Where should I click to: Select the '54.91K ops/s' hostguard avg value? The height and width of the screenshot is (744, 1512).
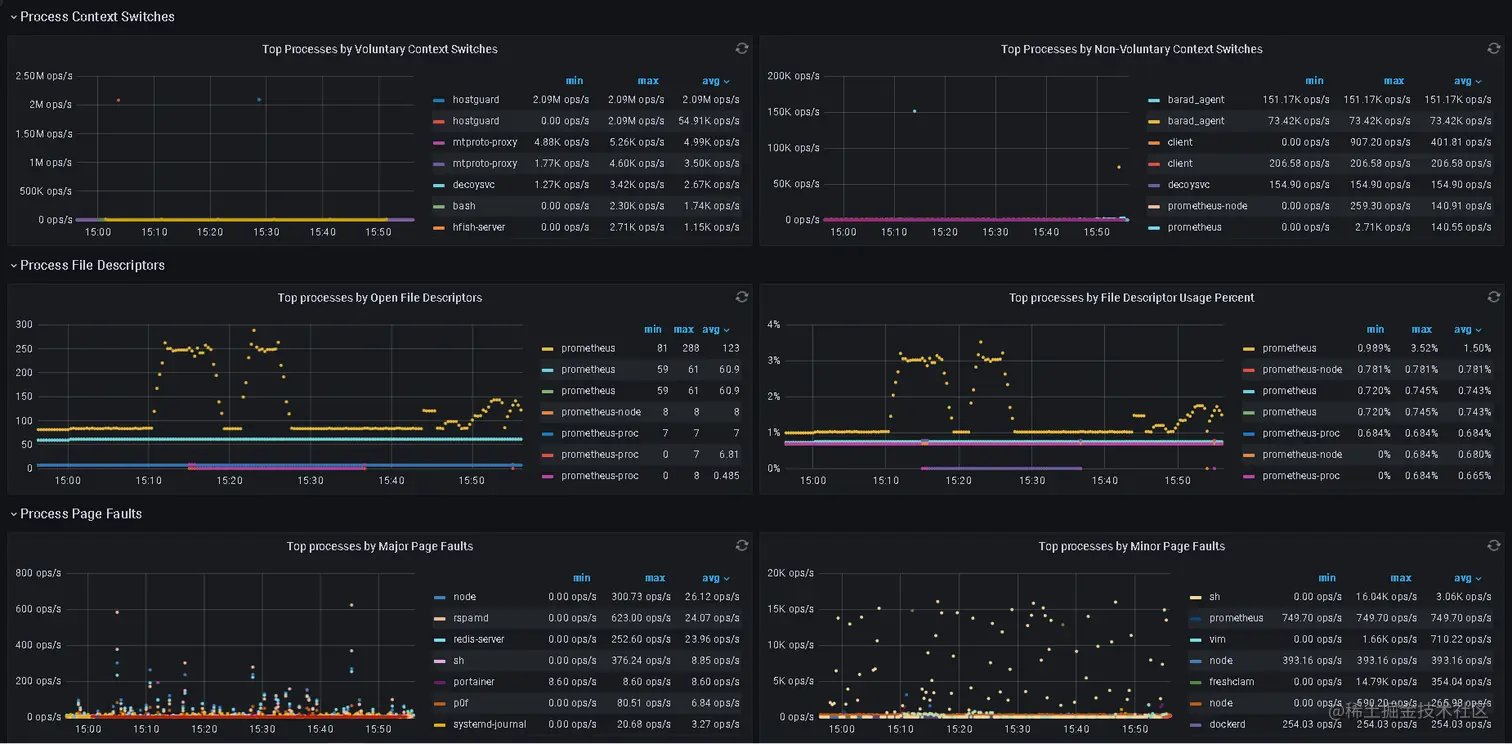(x=709, y=121)
